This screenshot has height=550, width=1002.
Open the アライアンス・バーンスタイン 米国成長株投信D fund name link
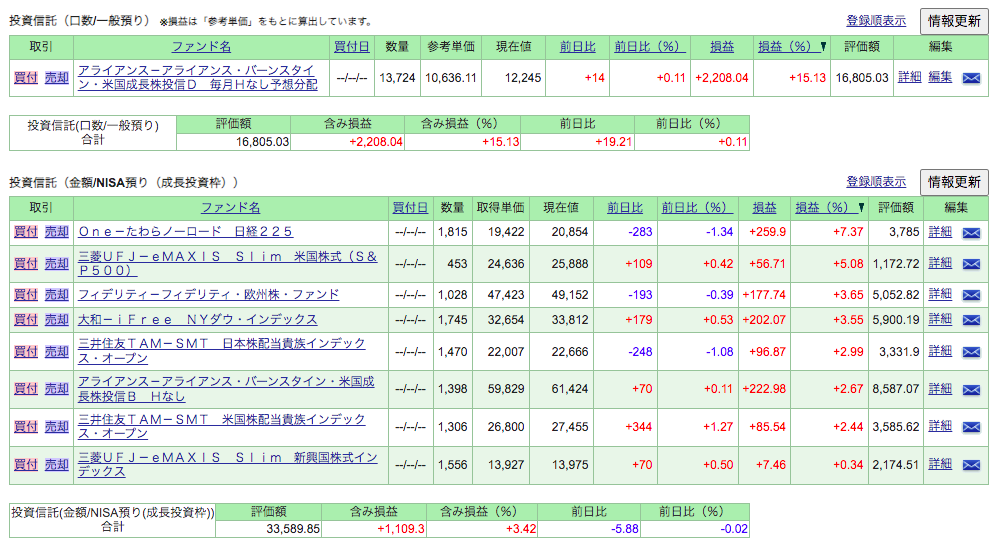[197, 77]
